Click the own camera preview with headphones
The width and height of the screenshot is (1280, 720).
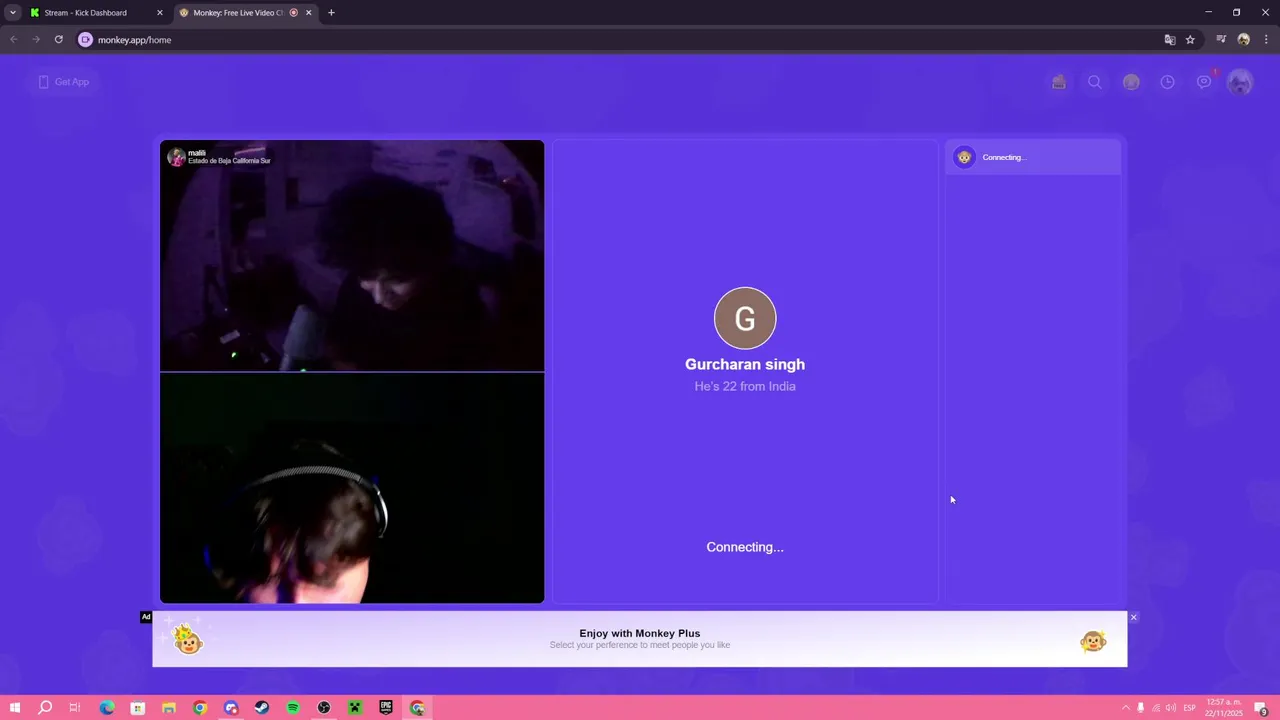(352, 488)
